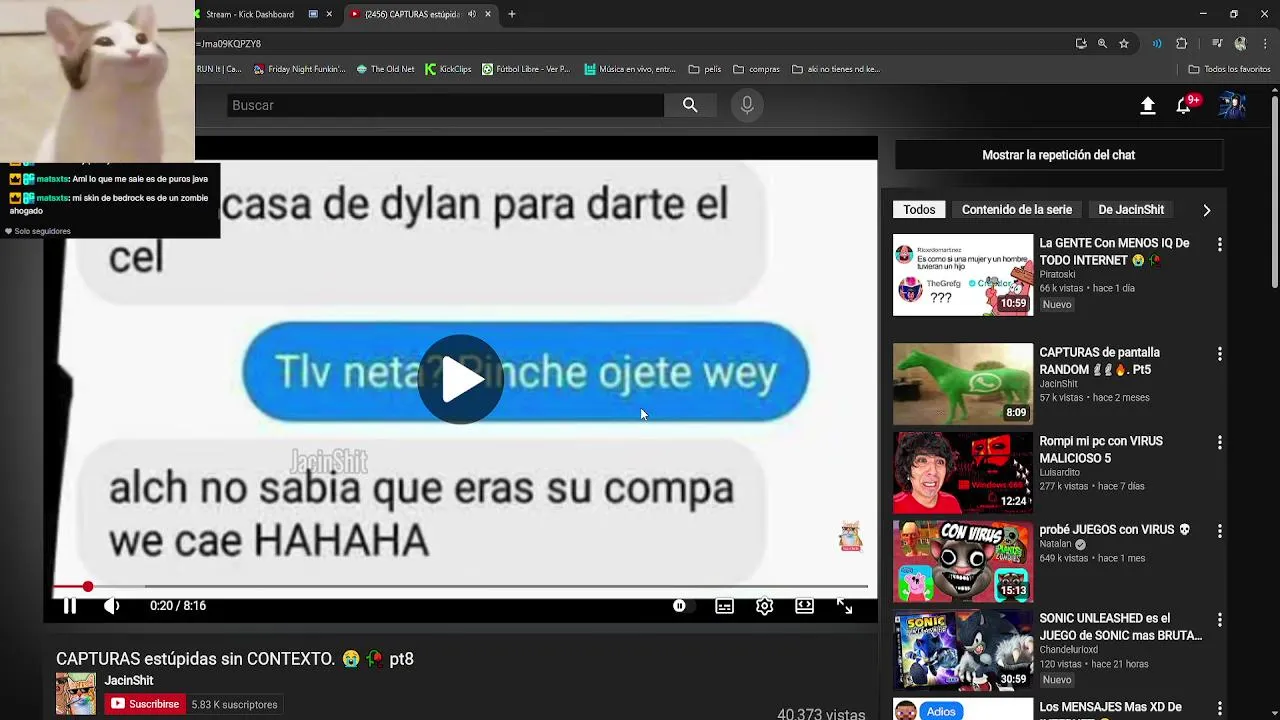
Task: Open the notifications bell with 9+ badge
Action: click(1186, 105)
